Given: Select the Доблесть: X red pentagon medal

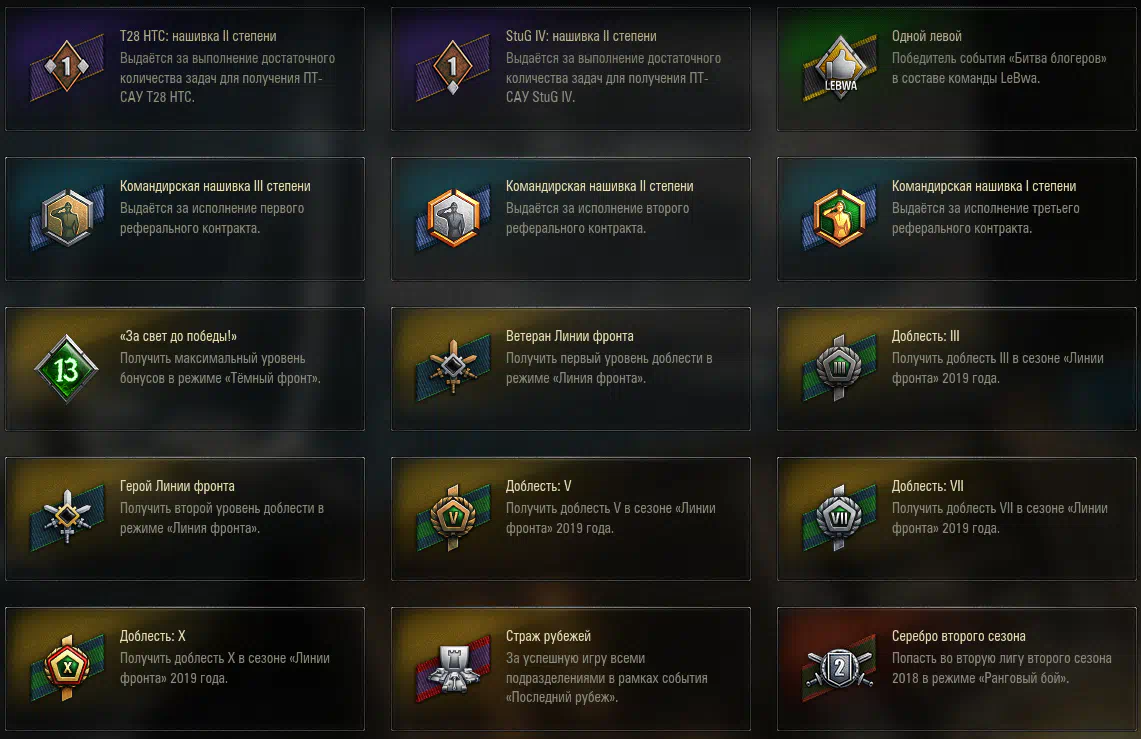Looking at the screenshot, I should (67, 668).
